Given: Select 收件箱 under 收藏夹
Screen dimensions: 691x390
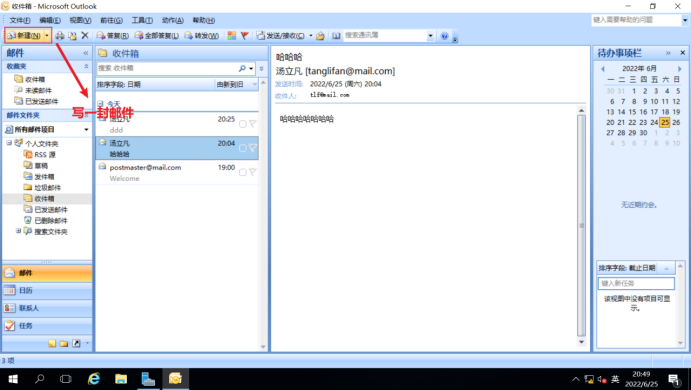Looking at the screenshot, I should coord(35,79).
